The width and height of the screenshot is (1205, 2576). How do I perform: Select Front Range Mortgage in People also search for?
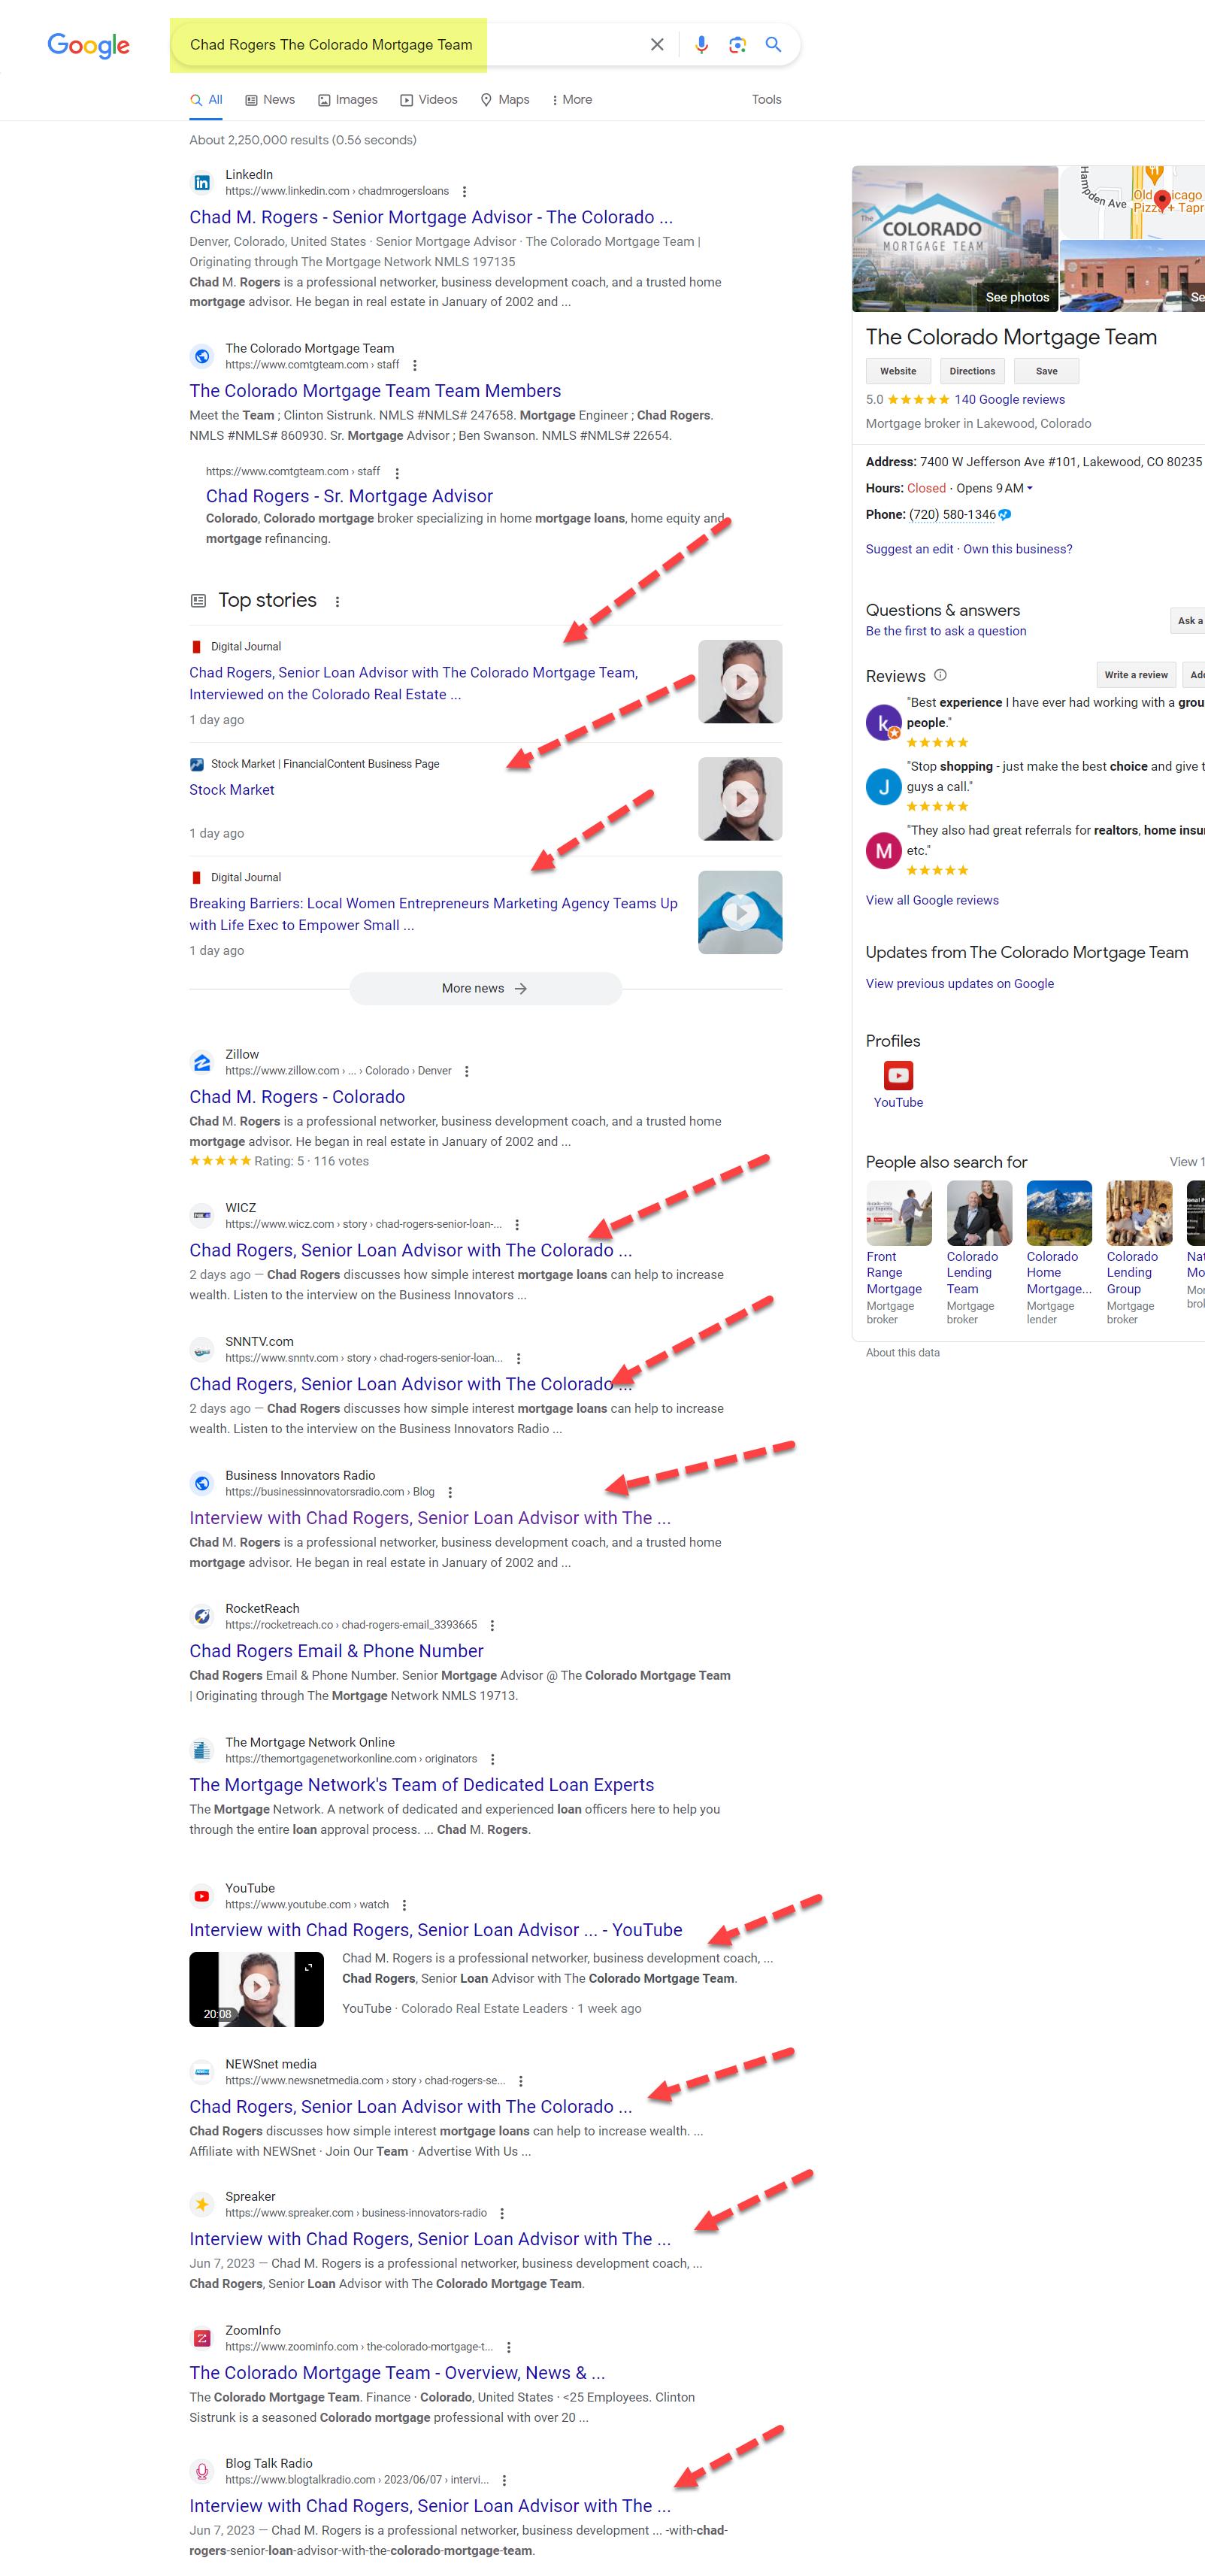(898, 1253)
